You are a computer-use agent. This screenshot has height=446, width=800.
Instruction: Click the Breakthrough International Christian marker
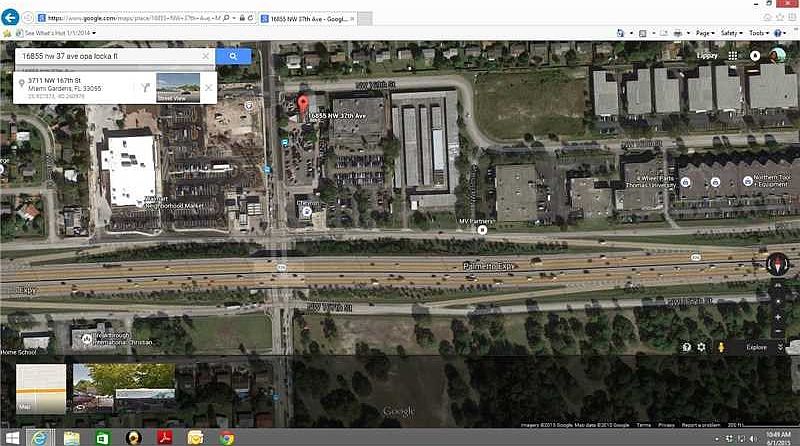[x=87, y=338]
